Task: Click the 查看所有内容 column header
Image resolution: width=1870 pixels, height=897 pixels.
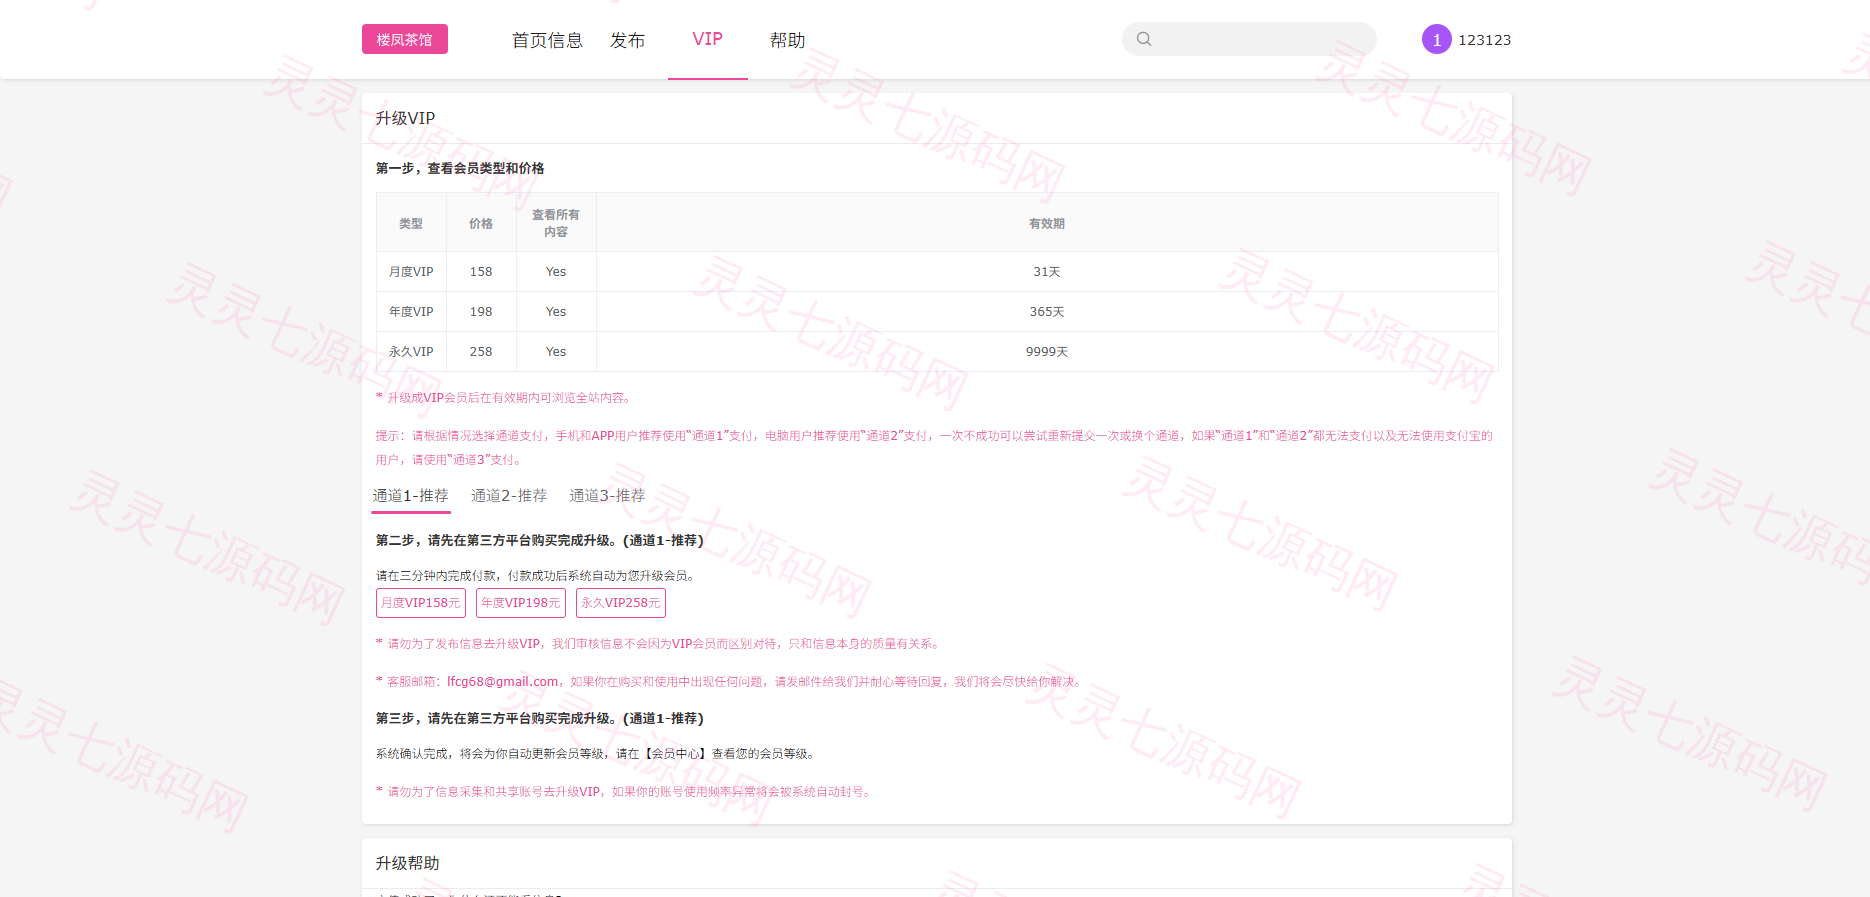Action: [556, 223]
